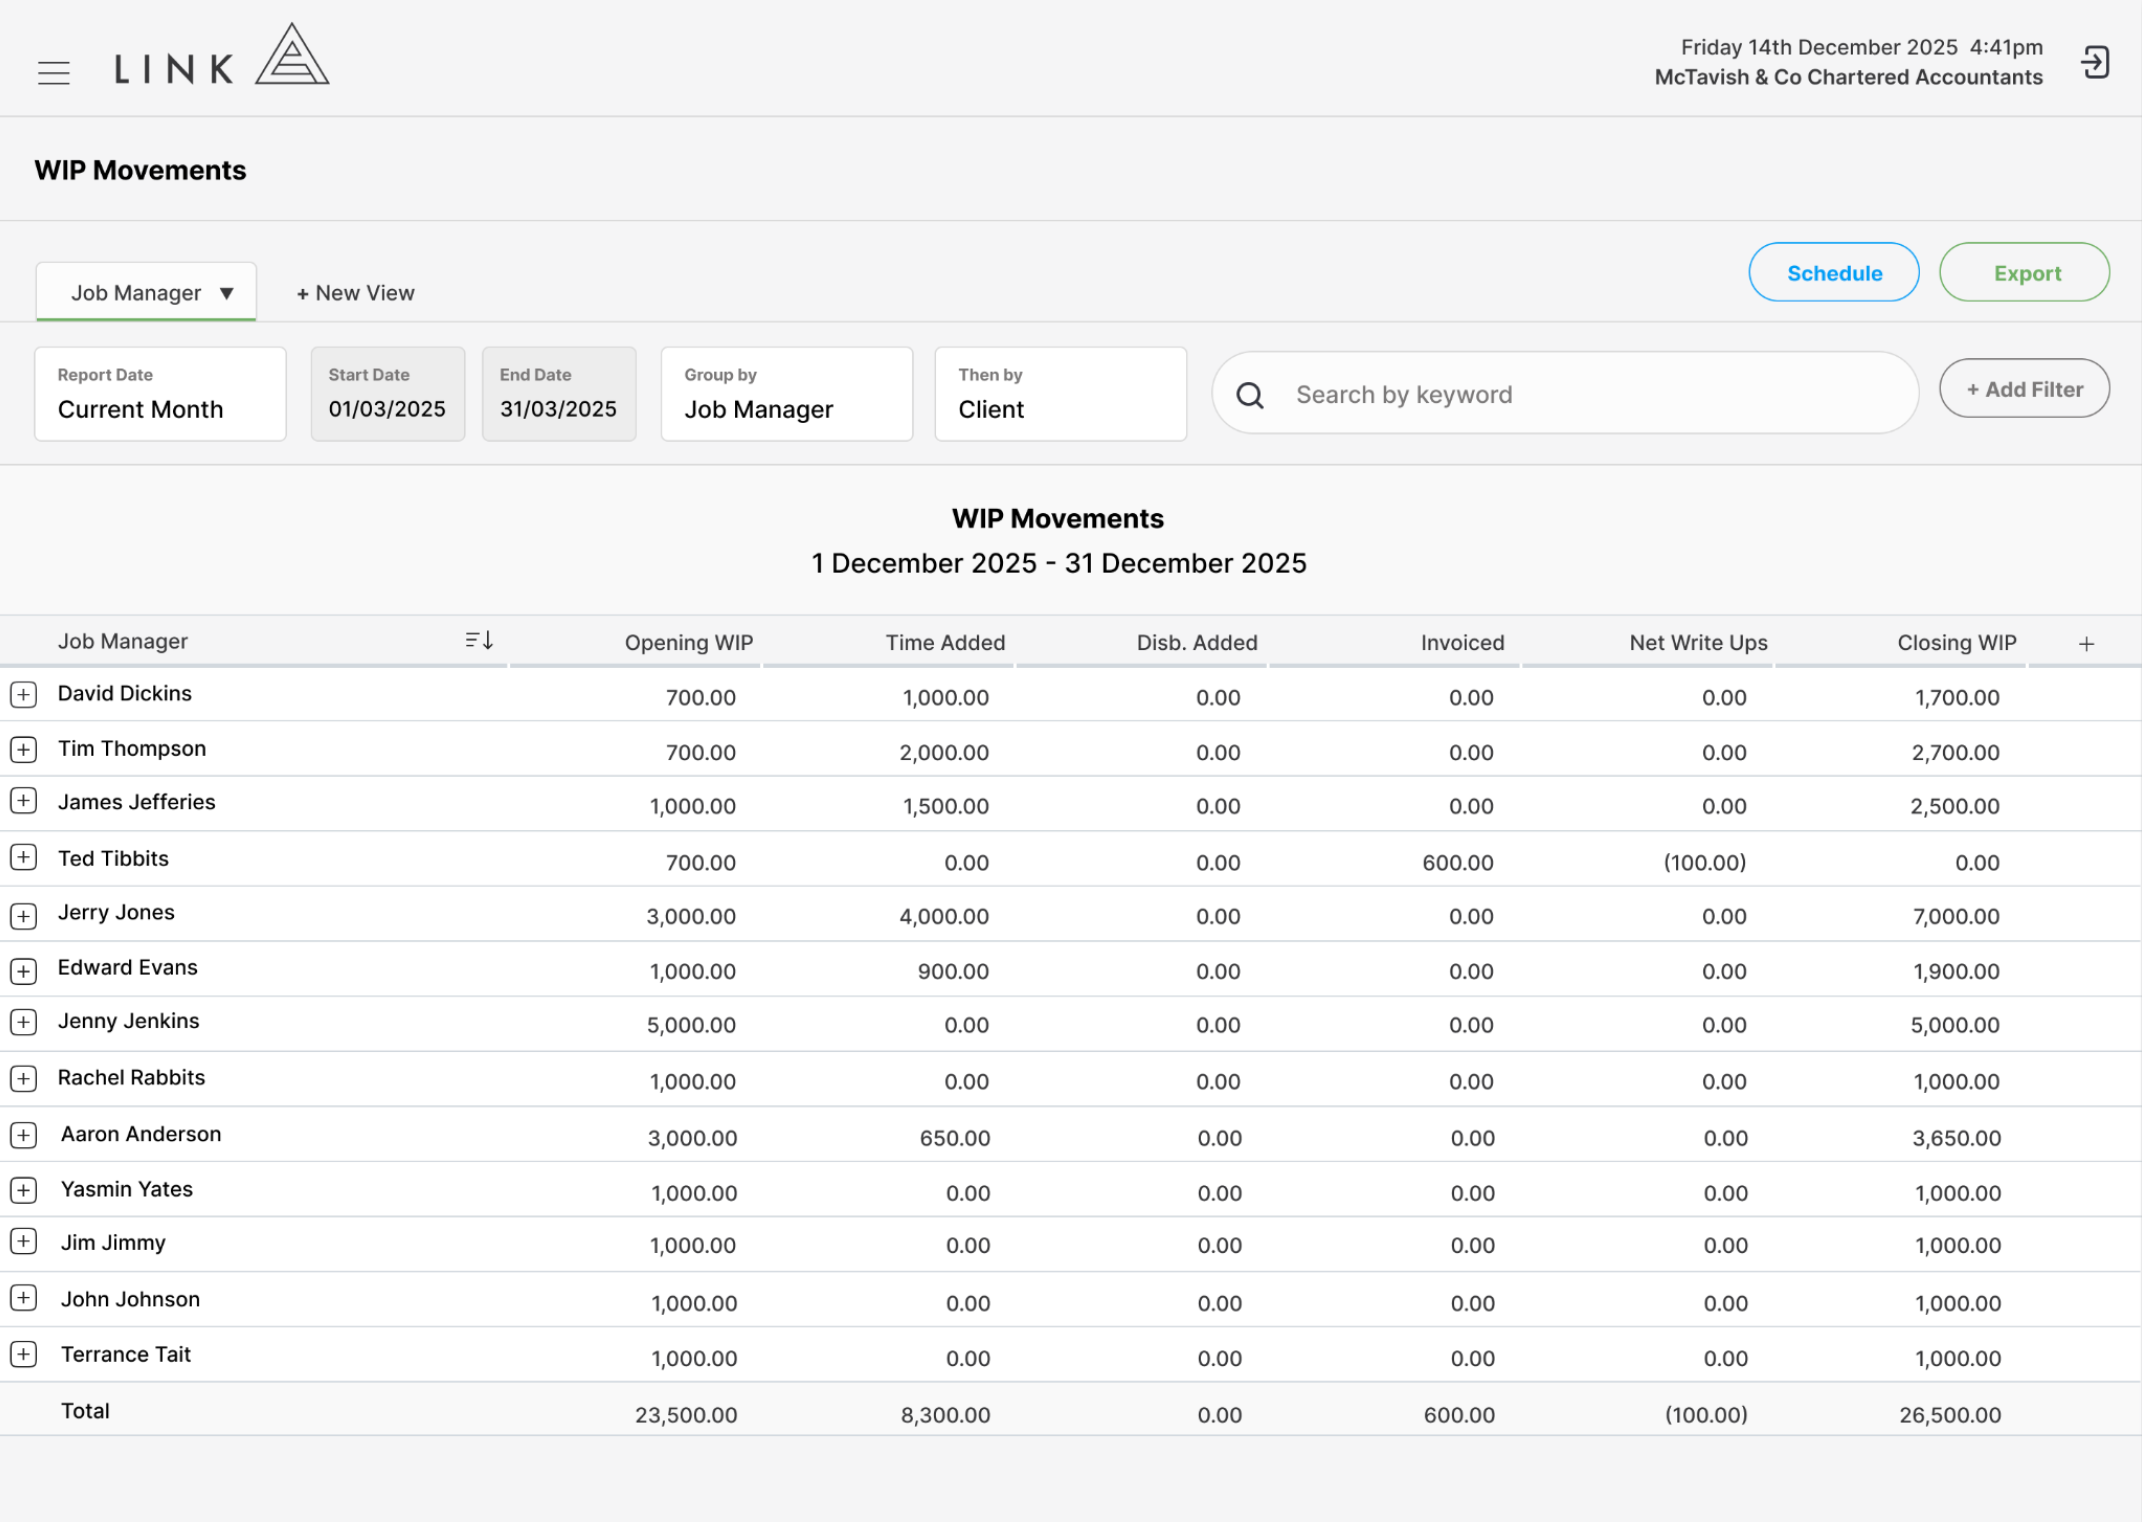Click the Total row label
The height and width of the screenshot is (1522, 2142).
[x=86, y=1411]
